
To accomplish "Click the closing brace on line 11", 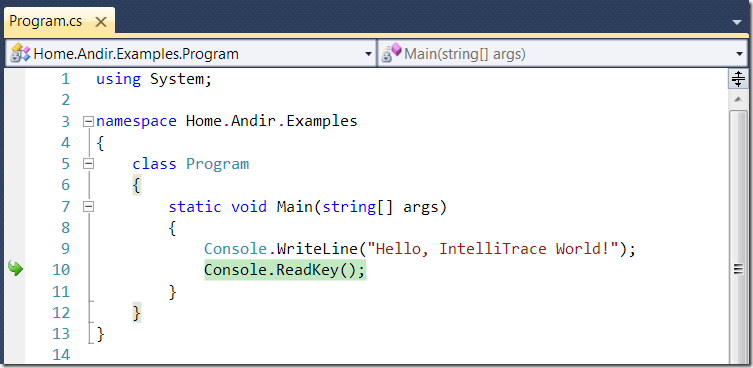I will point(173,292).
